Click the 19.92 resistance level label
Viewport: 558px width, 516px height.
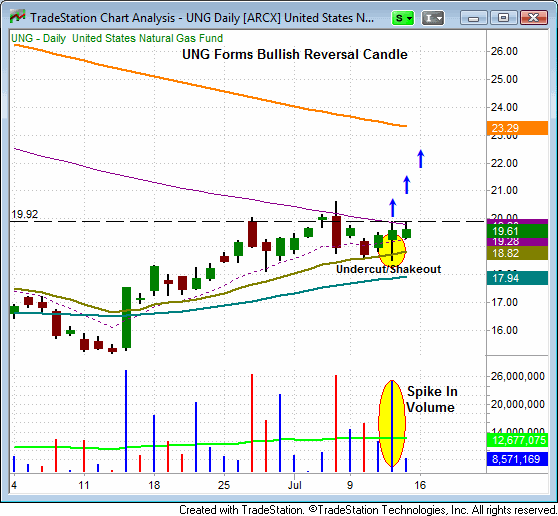[x=25, y=214]
